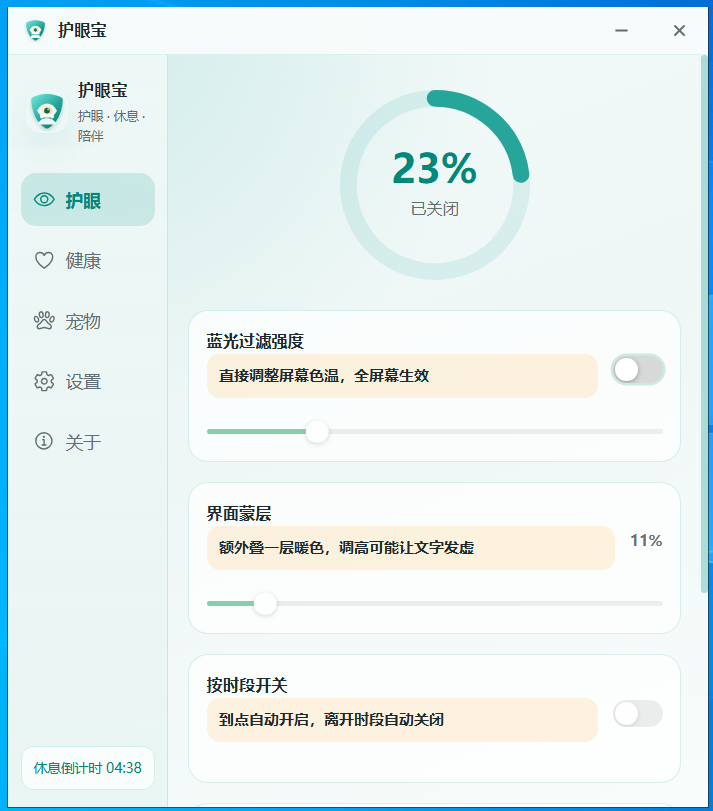Click the 护眼宝 shield logo in the sidebar
Screen dimensions: 713x811
pyautogui.click(x=47, y=112)
